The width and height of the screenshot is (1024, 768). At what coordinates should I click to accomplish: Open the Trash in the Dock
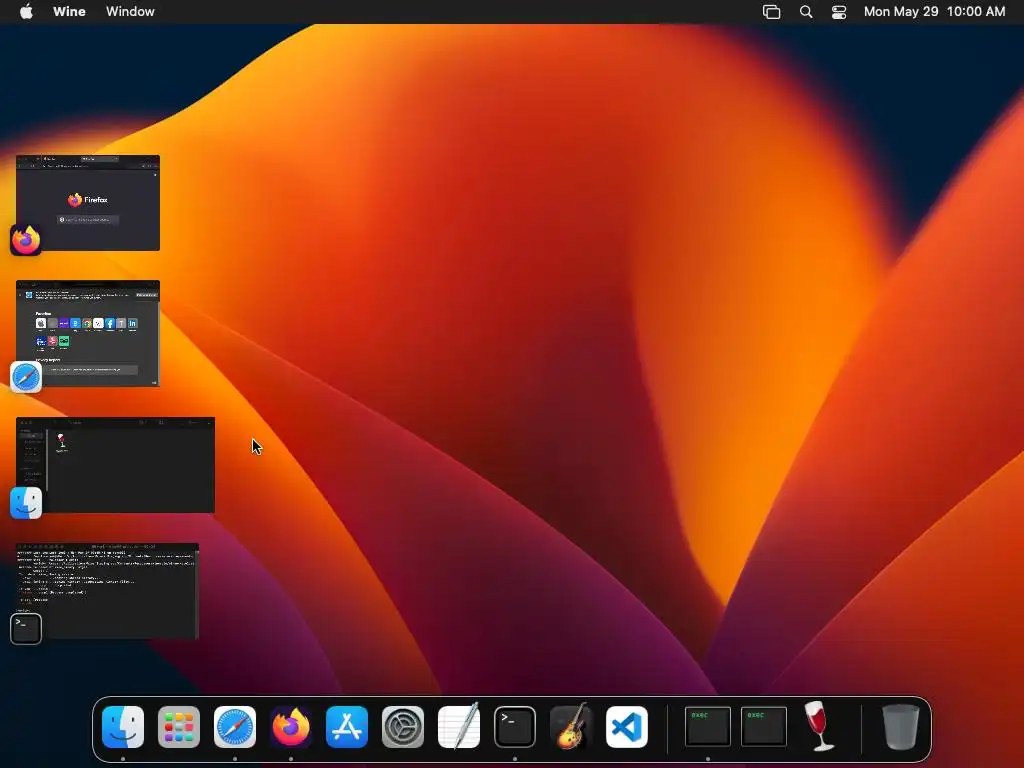tap(901, 726)
